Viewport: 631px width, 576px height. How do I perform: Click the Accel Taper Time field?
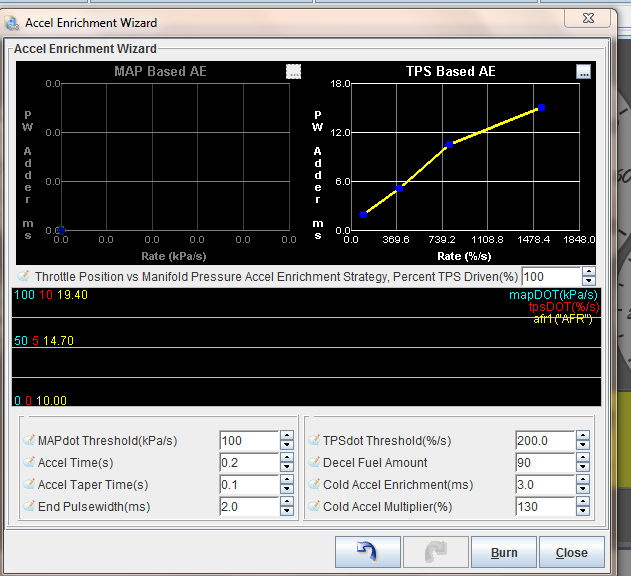click(248, 485)
